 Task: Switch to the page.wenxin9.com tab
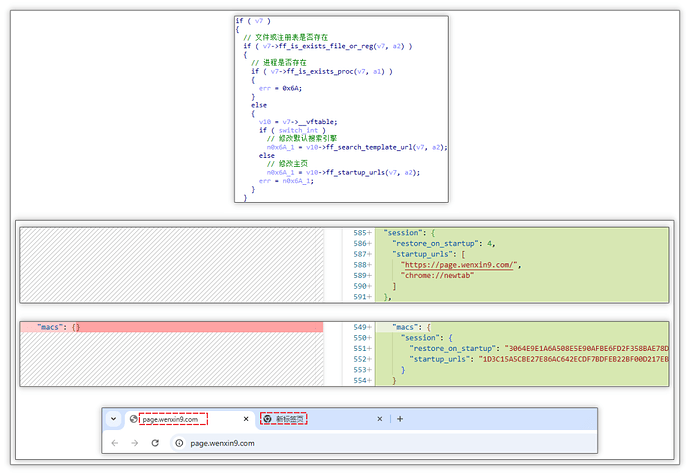tap(175, 419)
